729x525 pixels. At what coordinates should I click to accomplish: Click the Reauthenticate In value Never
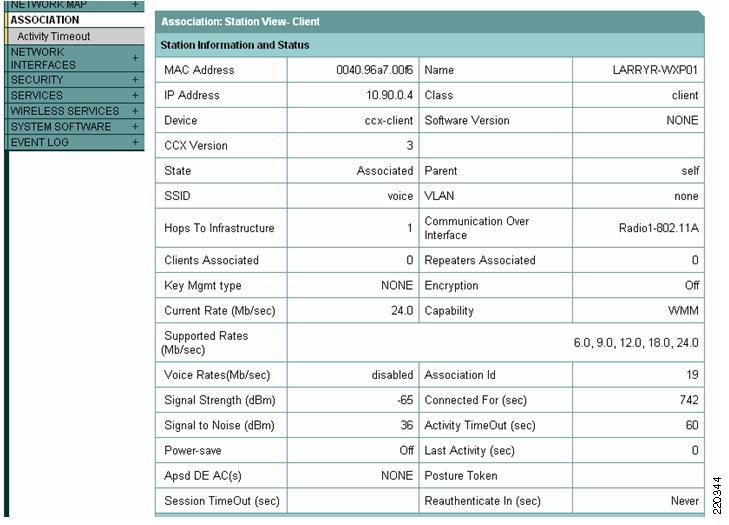coord(685,501)
